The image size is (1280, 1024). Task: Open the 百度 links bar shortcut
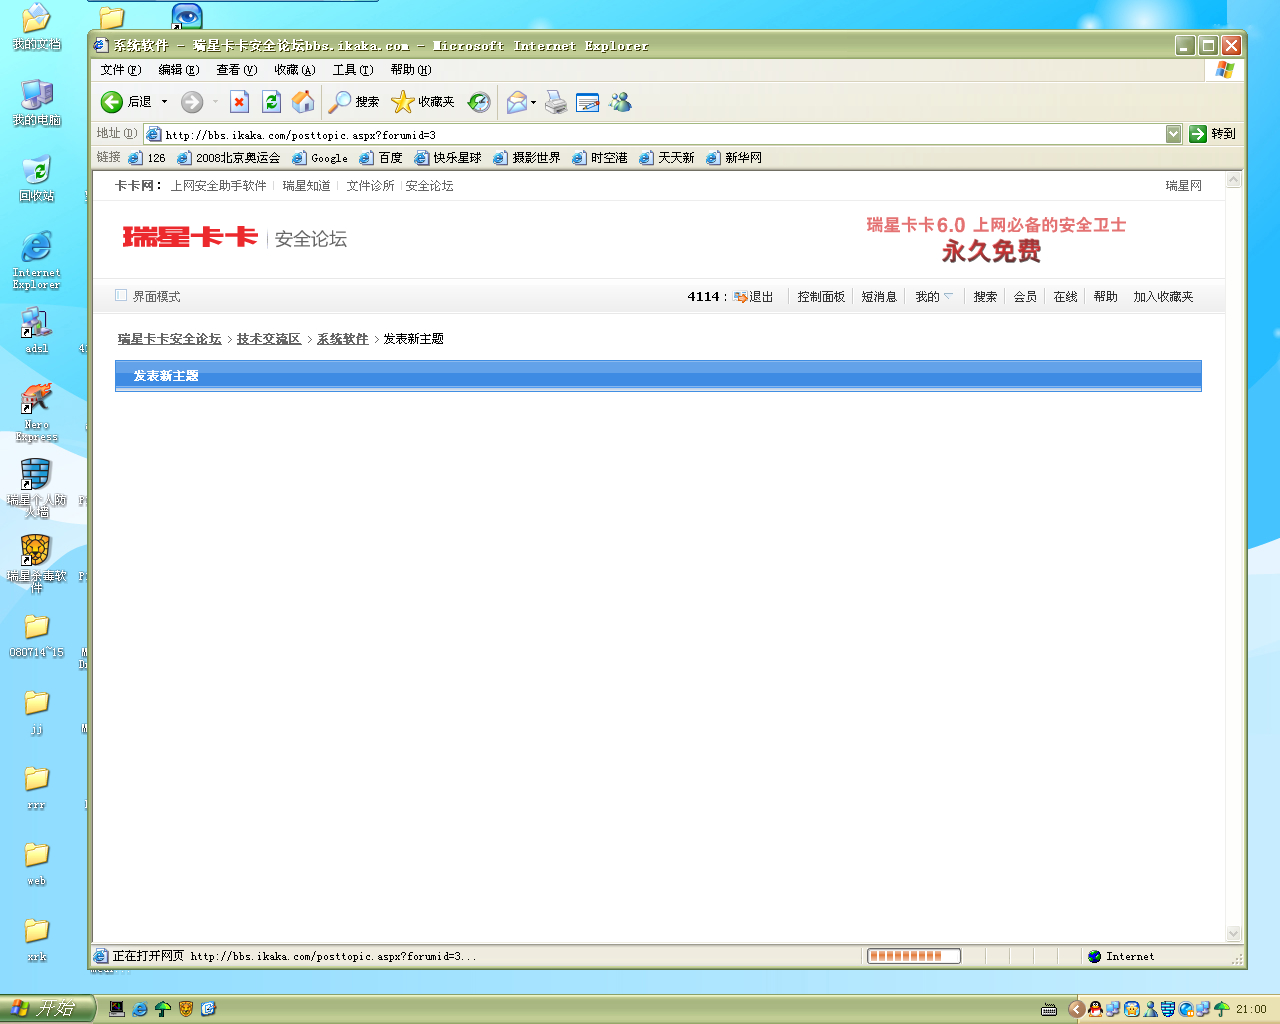tap(381, 158)
